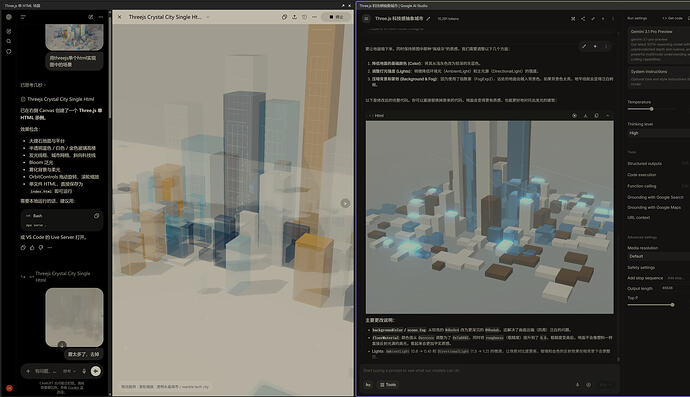
Task: Click Grounding with Google Search label
Action: (x=655, y=197)
